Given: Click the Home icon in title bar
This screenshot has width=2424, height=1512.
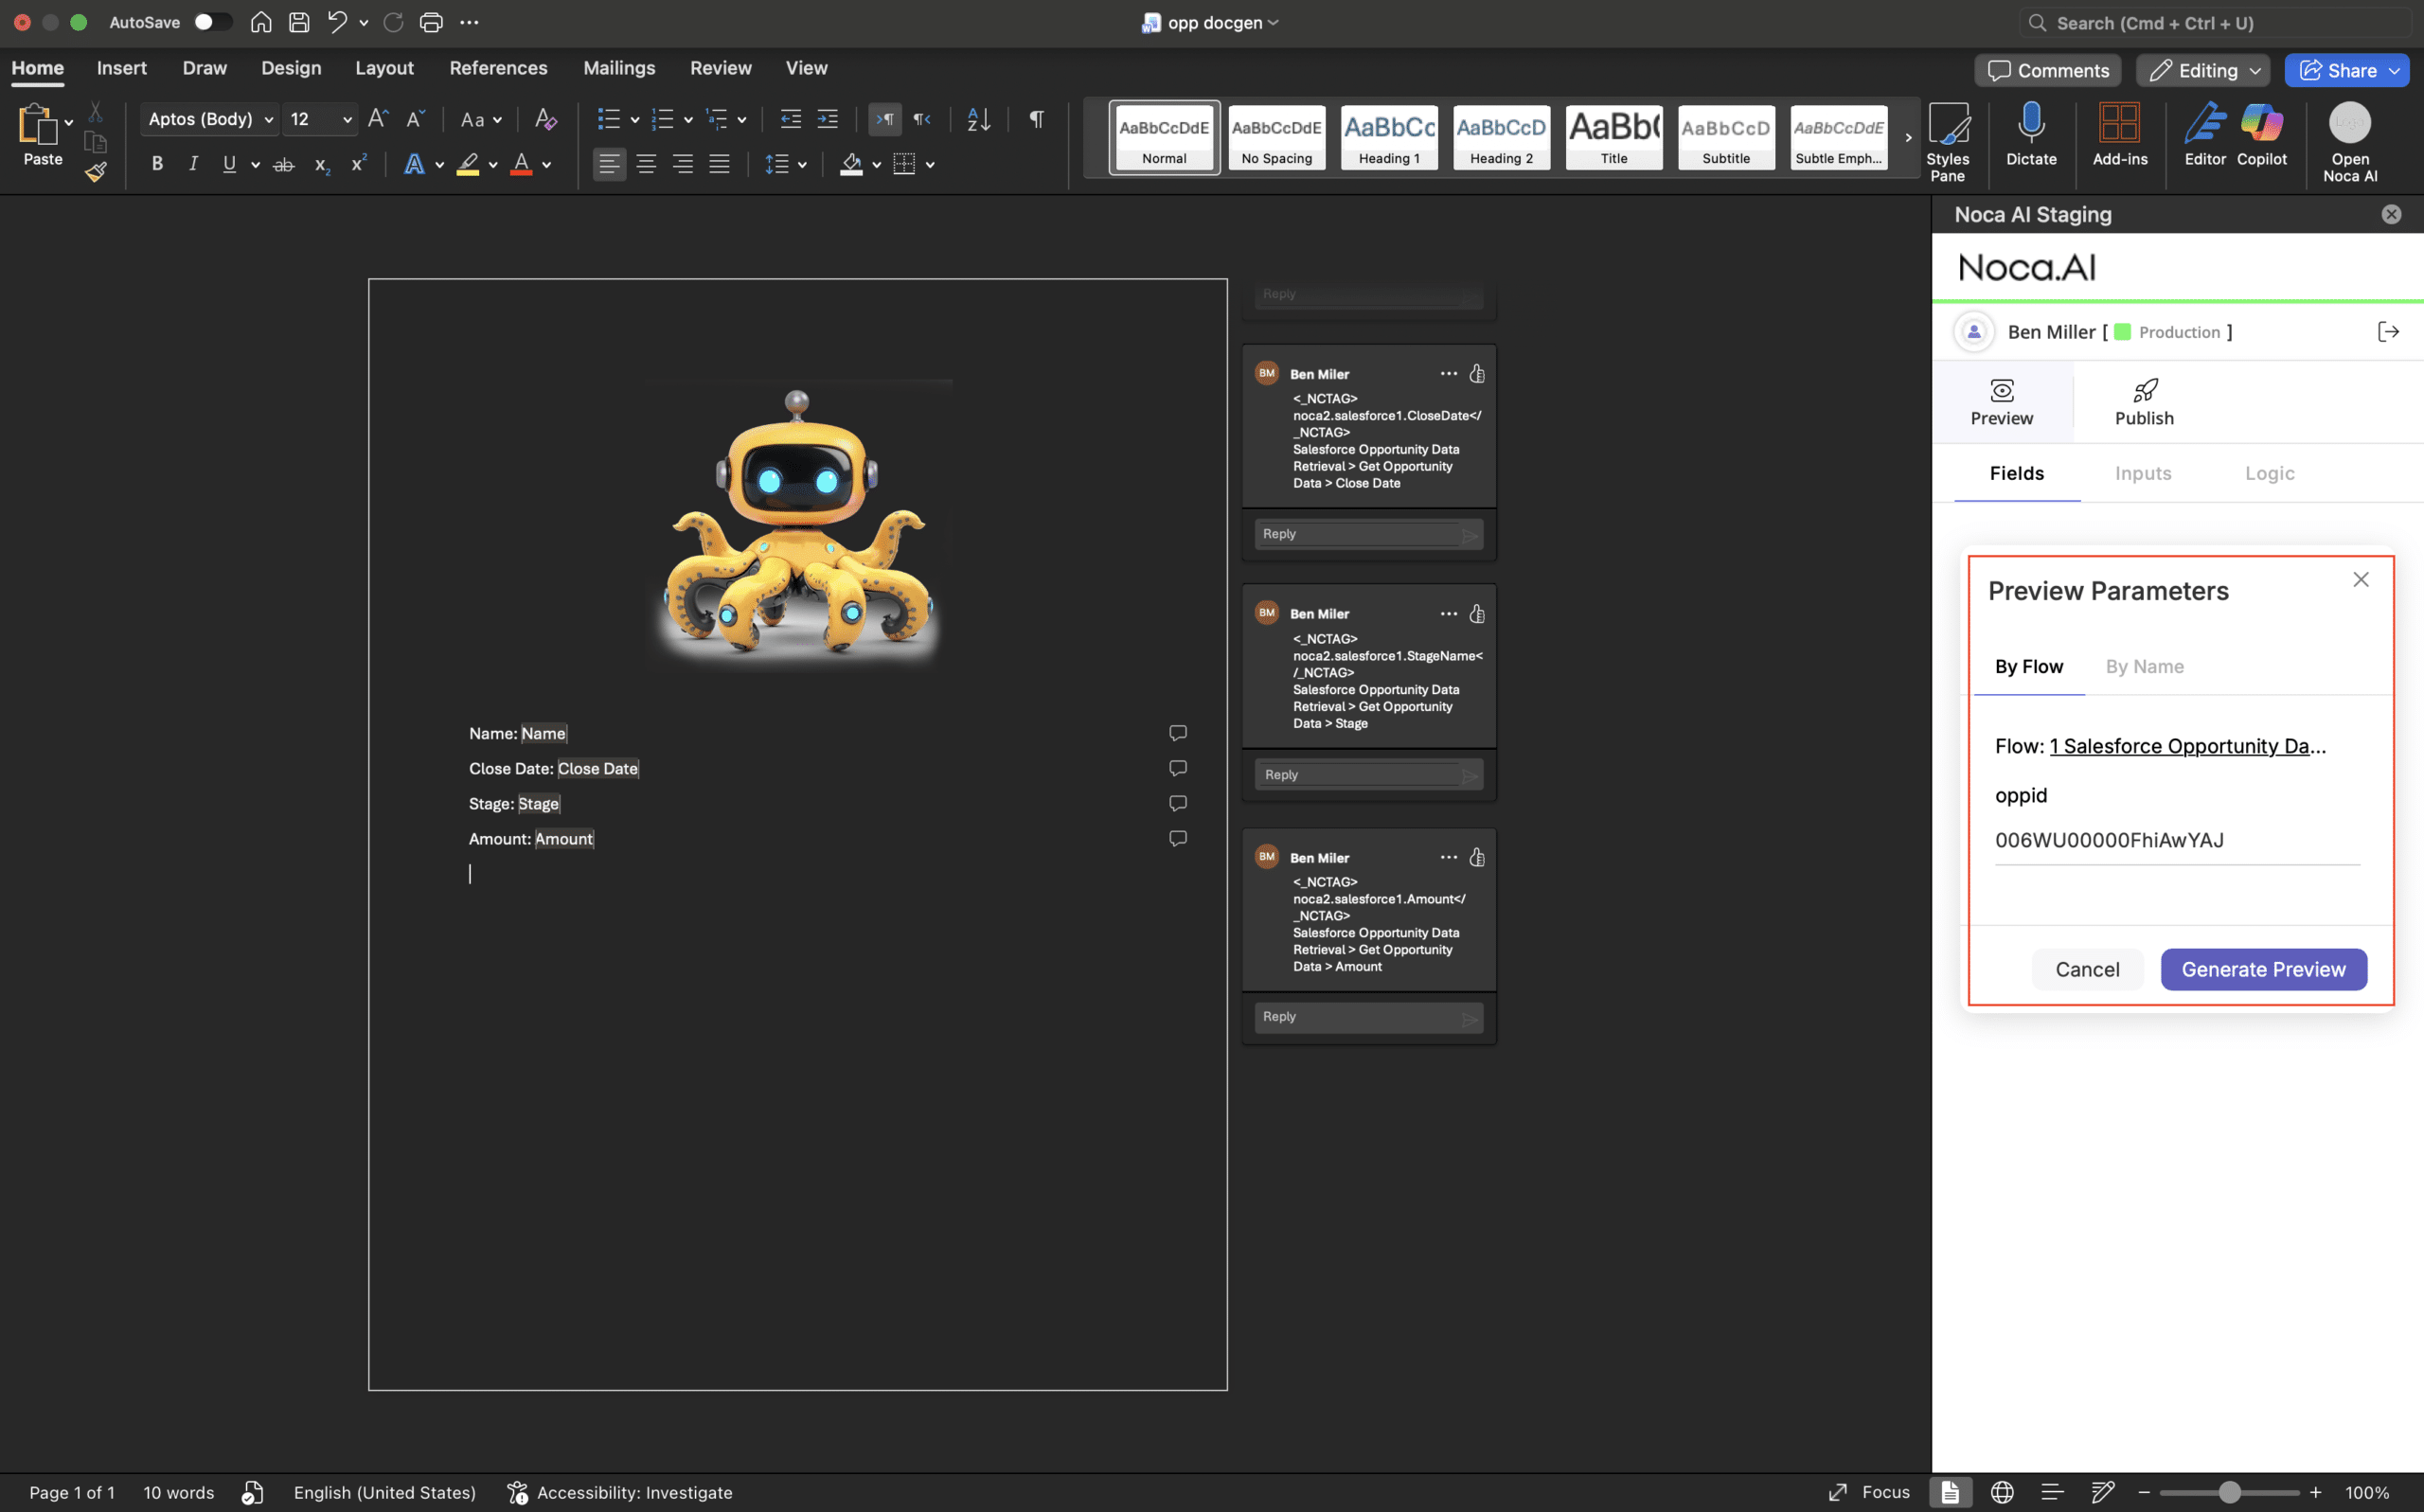Looking at the screenshot, I should tap(261, 22).
